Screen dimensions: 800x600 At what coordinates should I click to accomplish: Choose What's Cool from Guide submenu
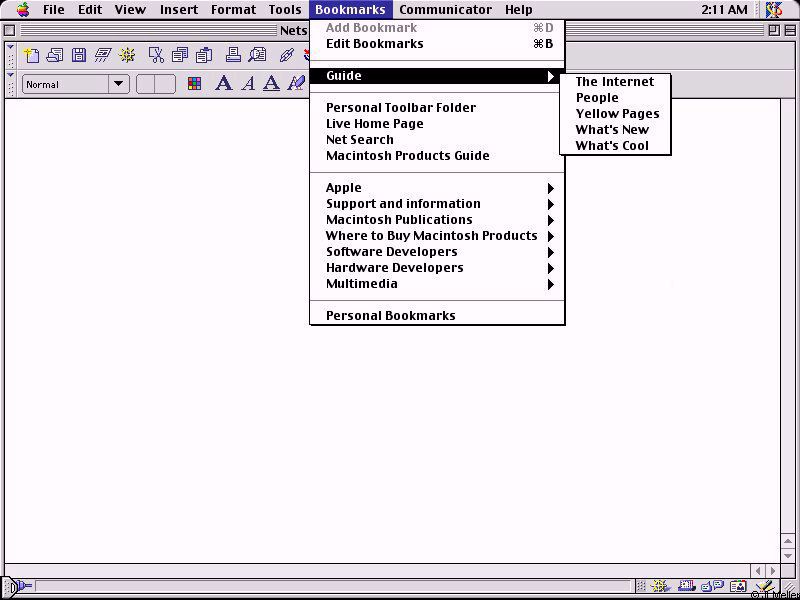612,146
